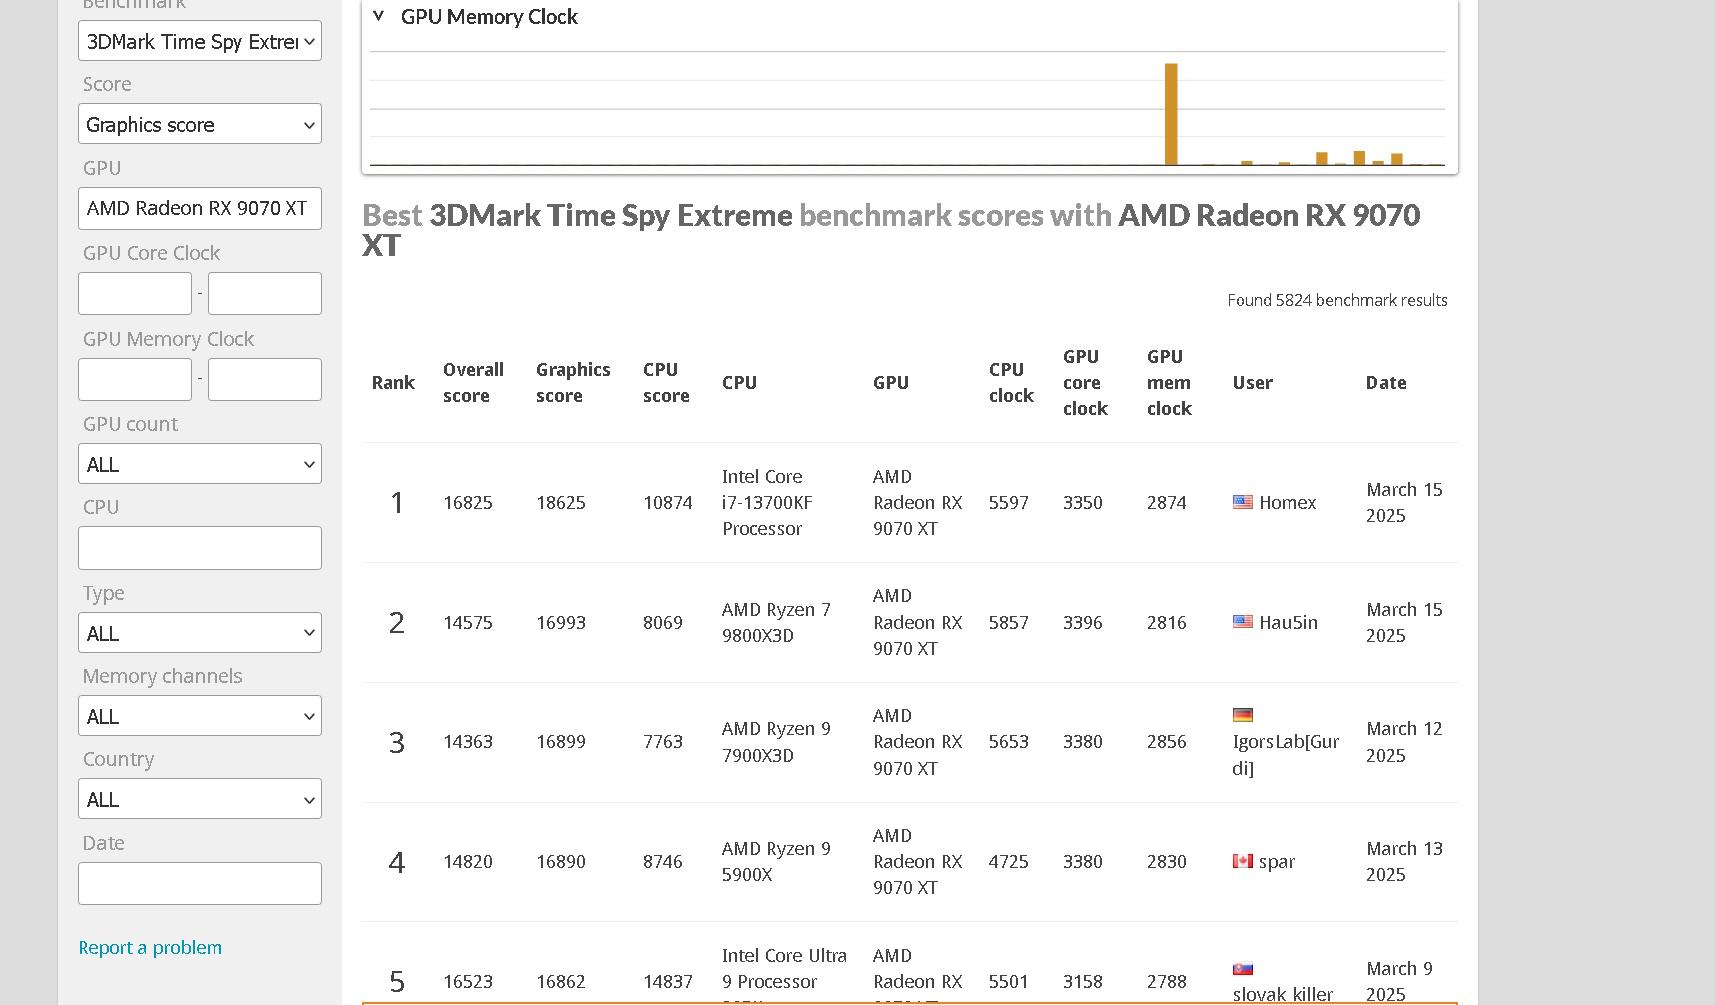This screenshot has height=1005, width=1715.
Task: Expand the Type dropdown
Action: point(199,633)
